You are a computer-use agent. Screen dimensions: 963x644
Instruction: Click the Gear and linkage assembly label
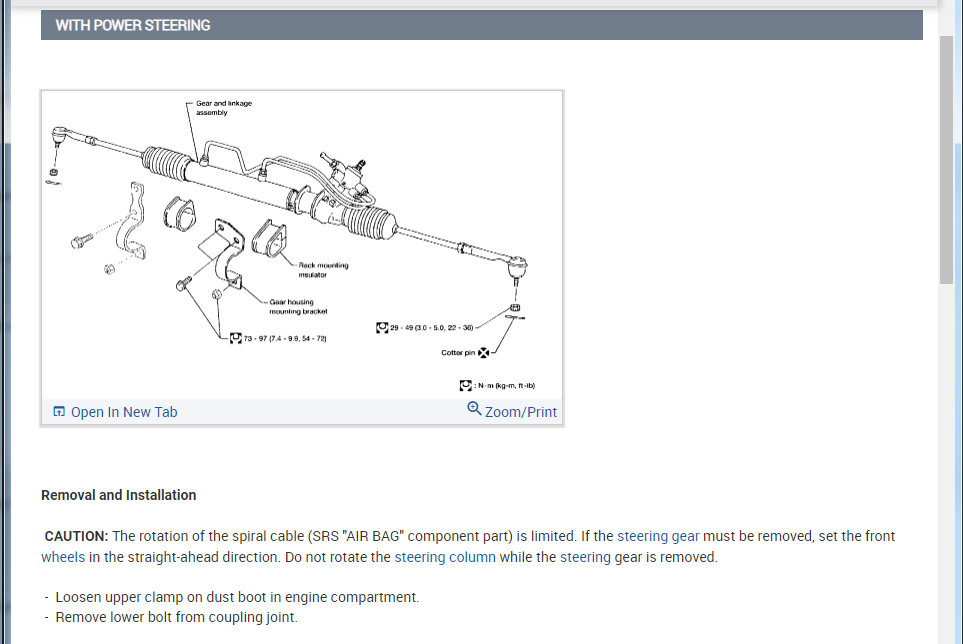click(224, 107)
